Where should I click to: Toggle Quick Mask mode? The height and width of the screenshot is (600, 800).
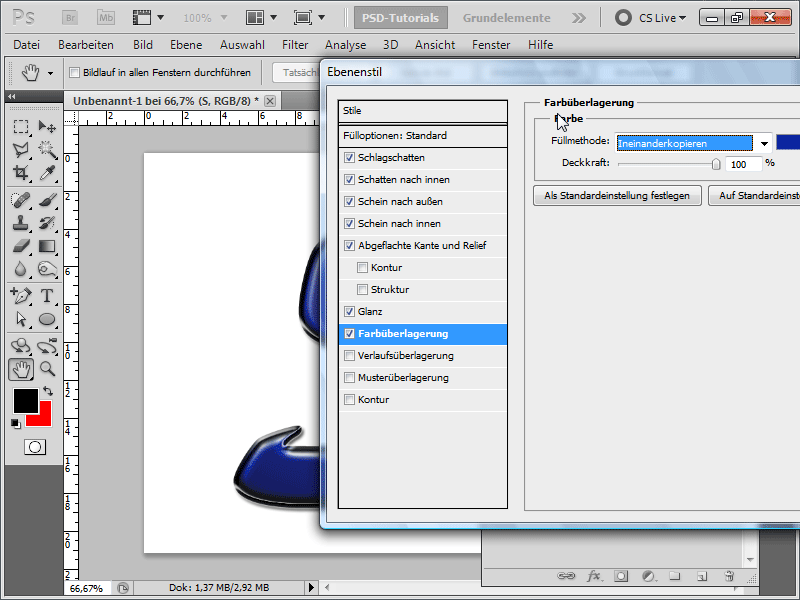click(35, 447)
